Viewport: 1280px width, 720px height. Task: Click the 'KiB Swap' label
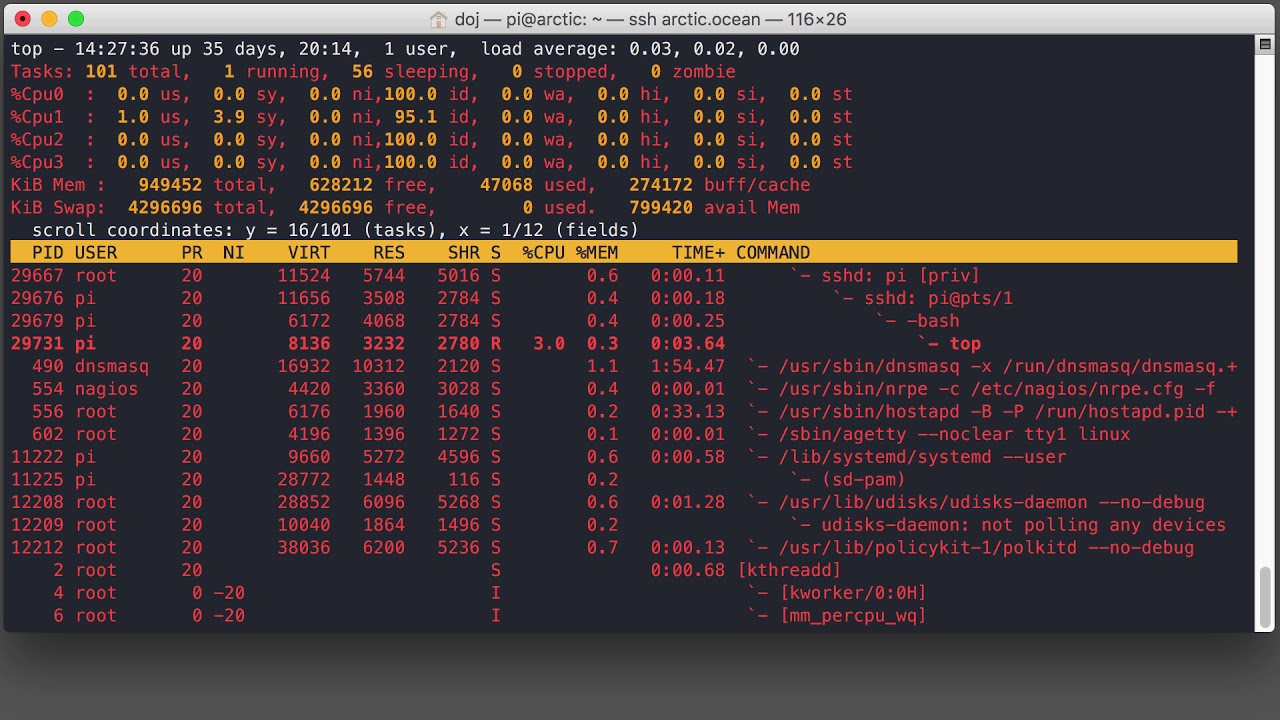pos(59,208)
